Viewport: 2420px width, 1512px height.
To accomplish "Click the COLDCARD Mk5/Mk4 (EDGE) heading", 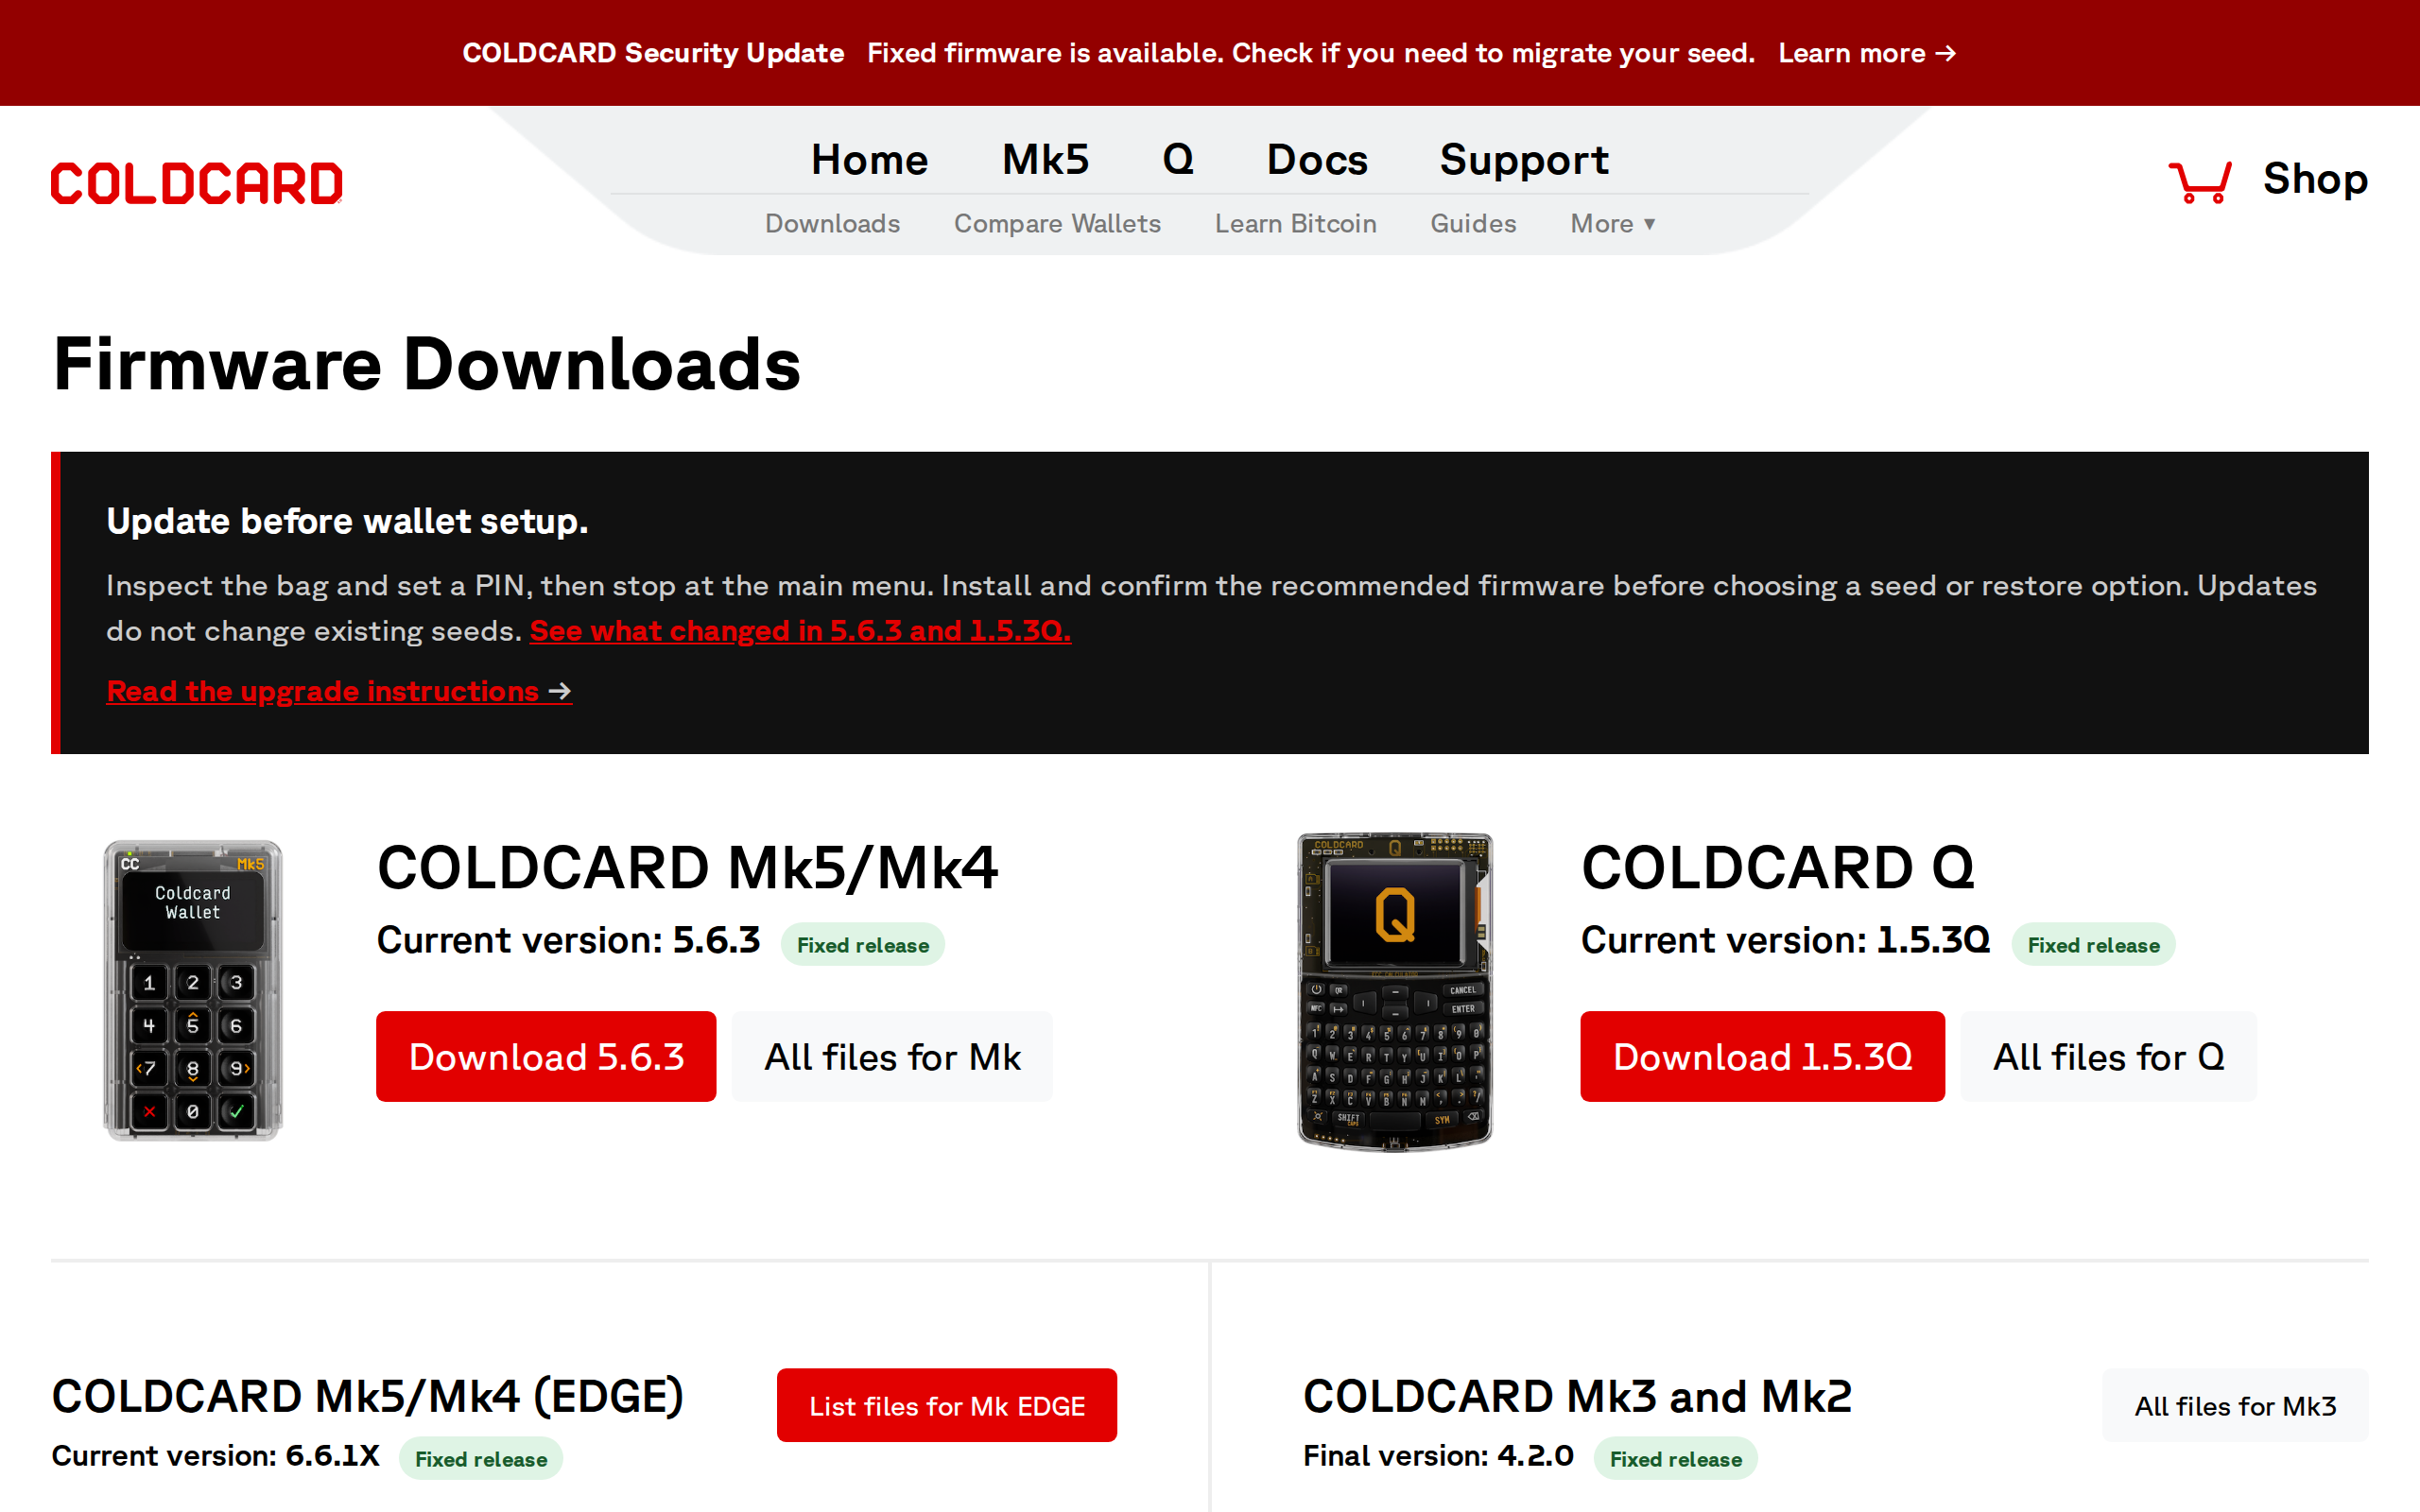I will 368,1396.
